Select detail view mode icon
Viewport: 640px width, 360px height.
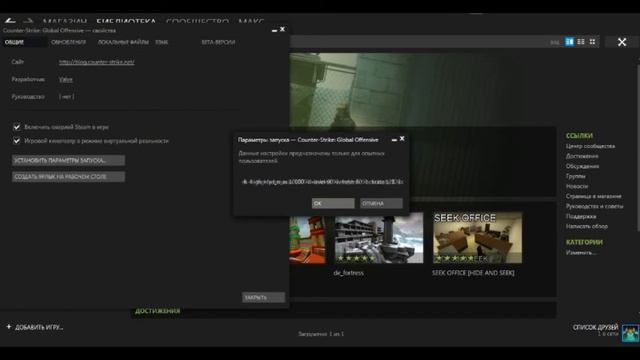[x=569, y=42]
